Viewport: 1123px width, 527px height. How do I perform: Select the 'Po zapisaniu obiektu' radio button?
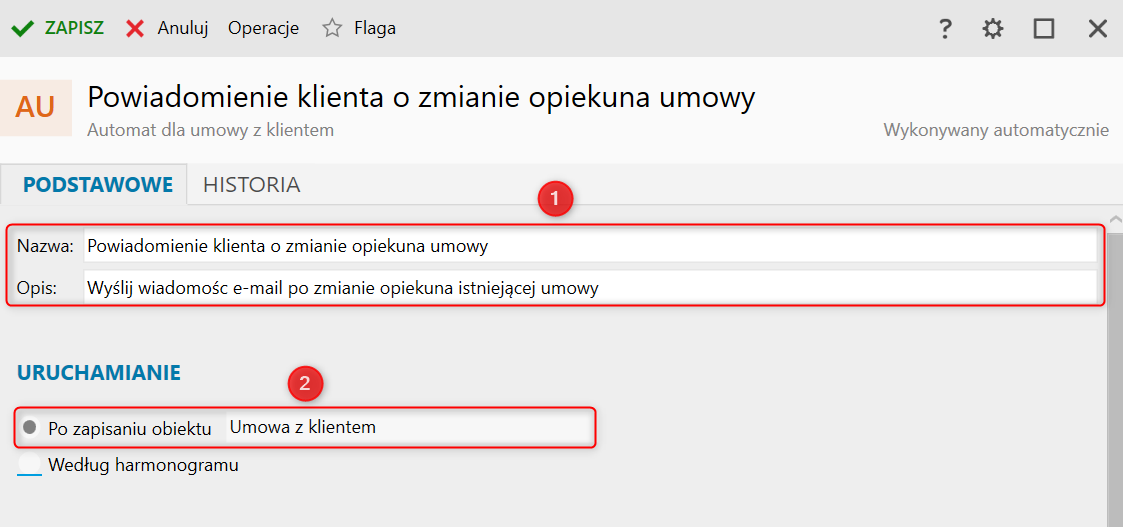pos(30,428)
